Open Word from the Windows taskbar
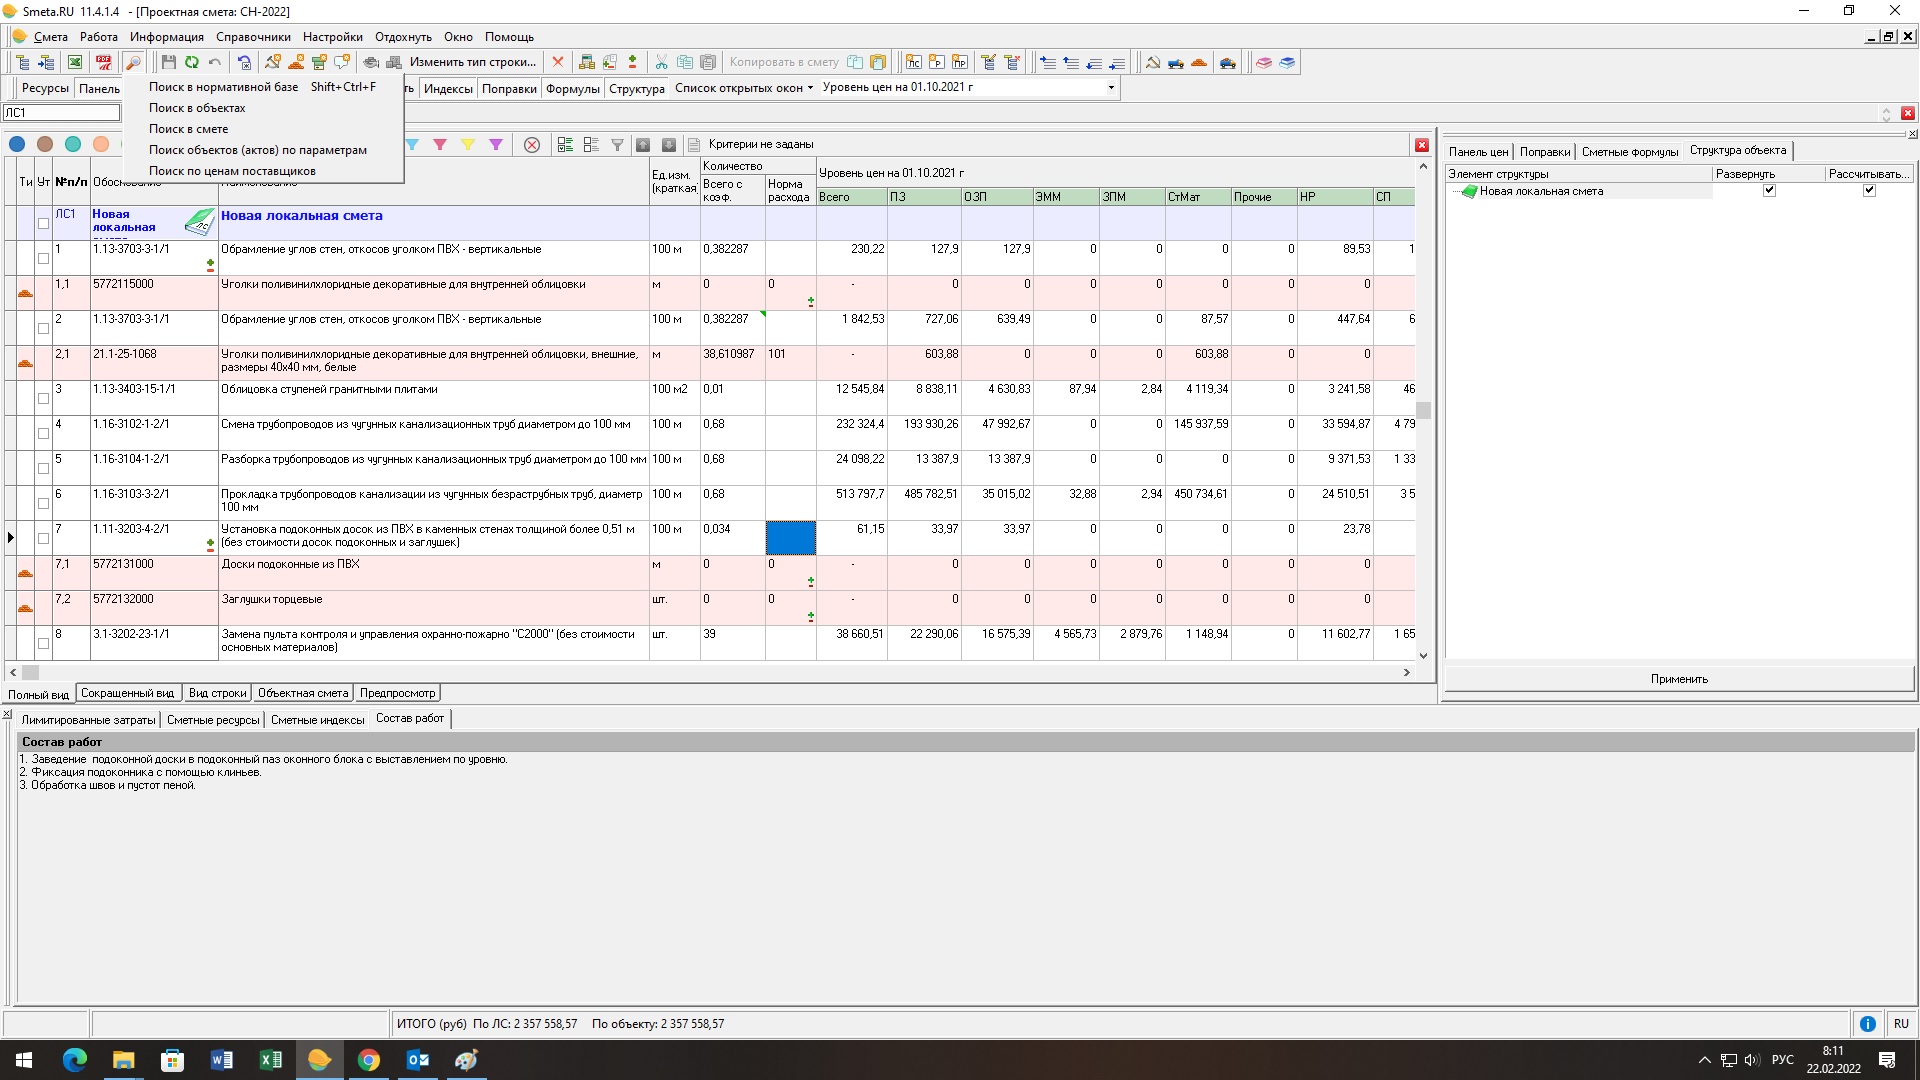The image size is (1920, 1080). [222, 1060]
